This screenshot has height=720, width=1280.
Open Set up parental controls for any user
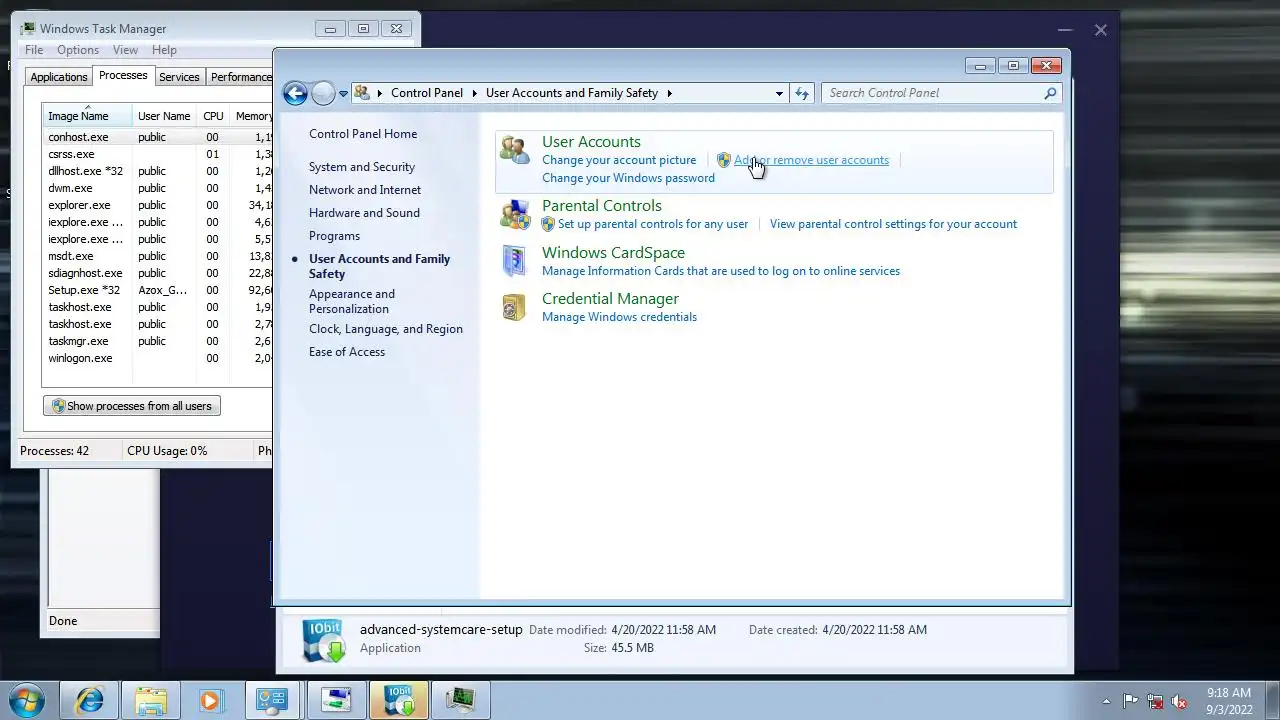coord(653,224)
